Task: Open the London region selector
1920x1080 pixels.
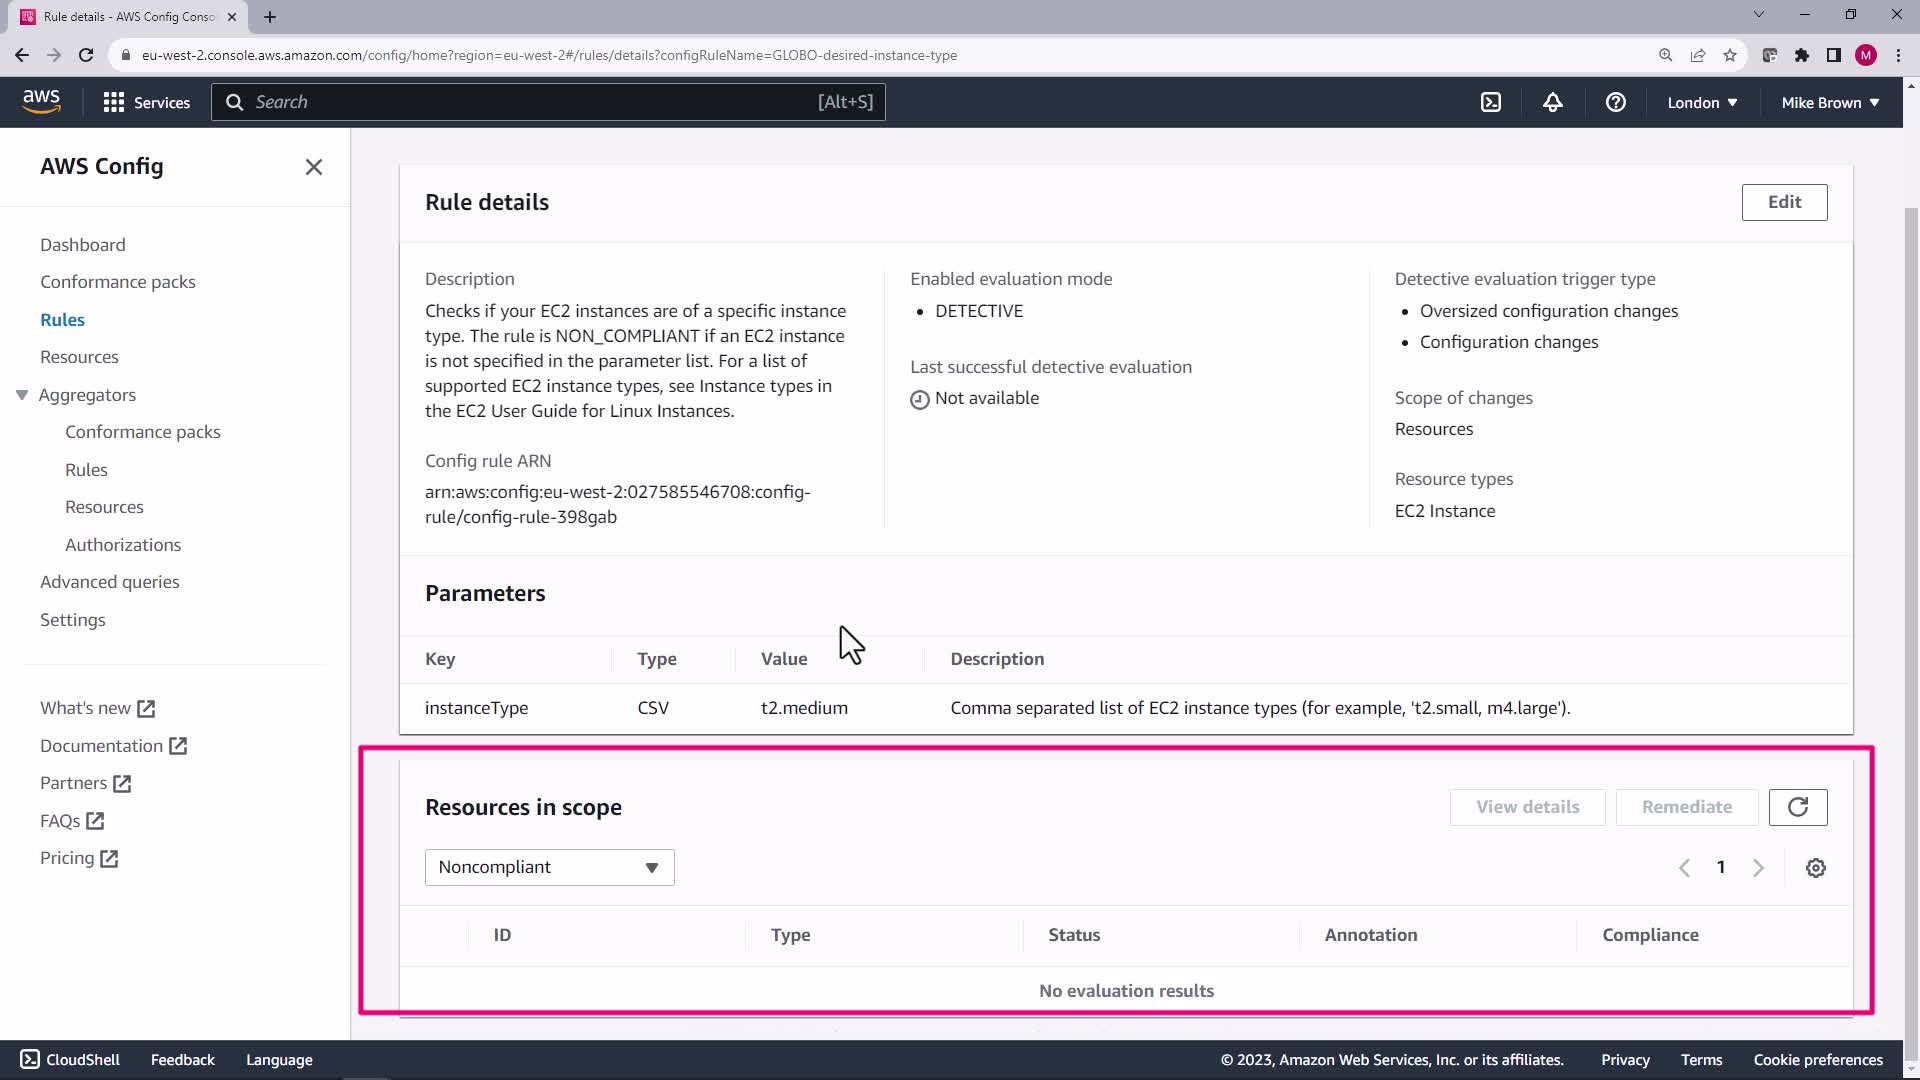Action: (x=1702, y=102)
